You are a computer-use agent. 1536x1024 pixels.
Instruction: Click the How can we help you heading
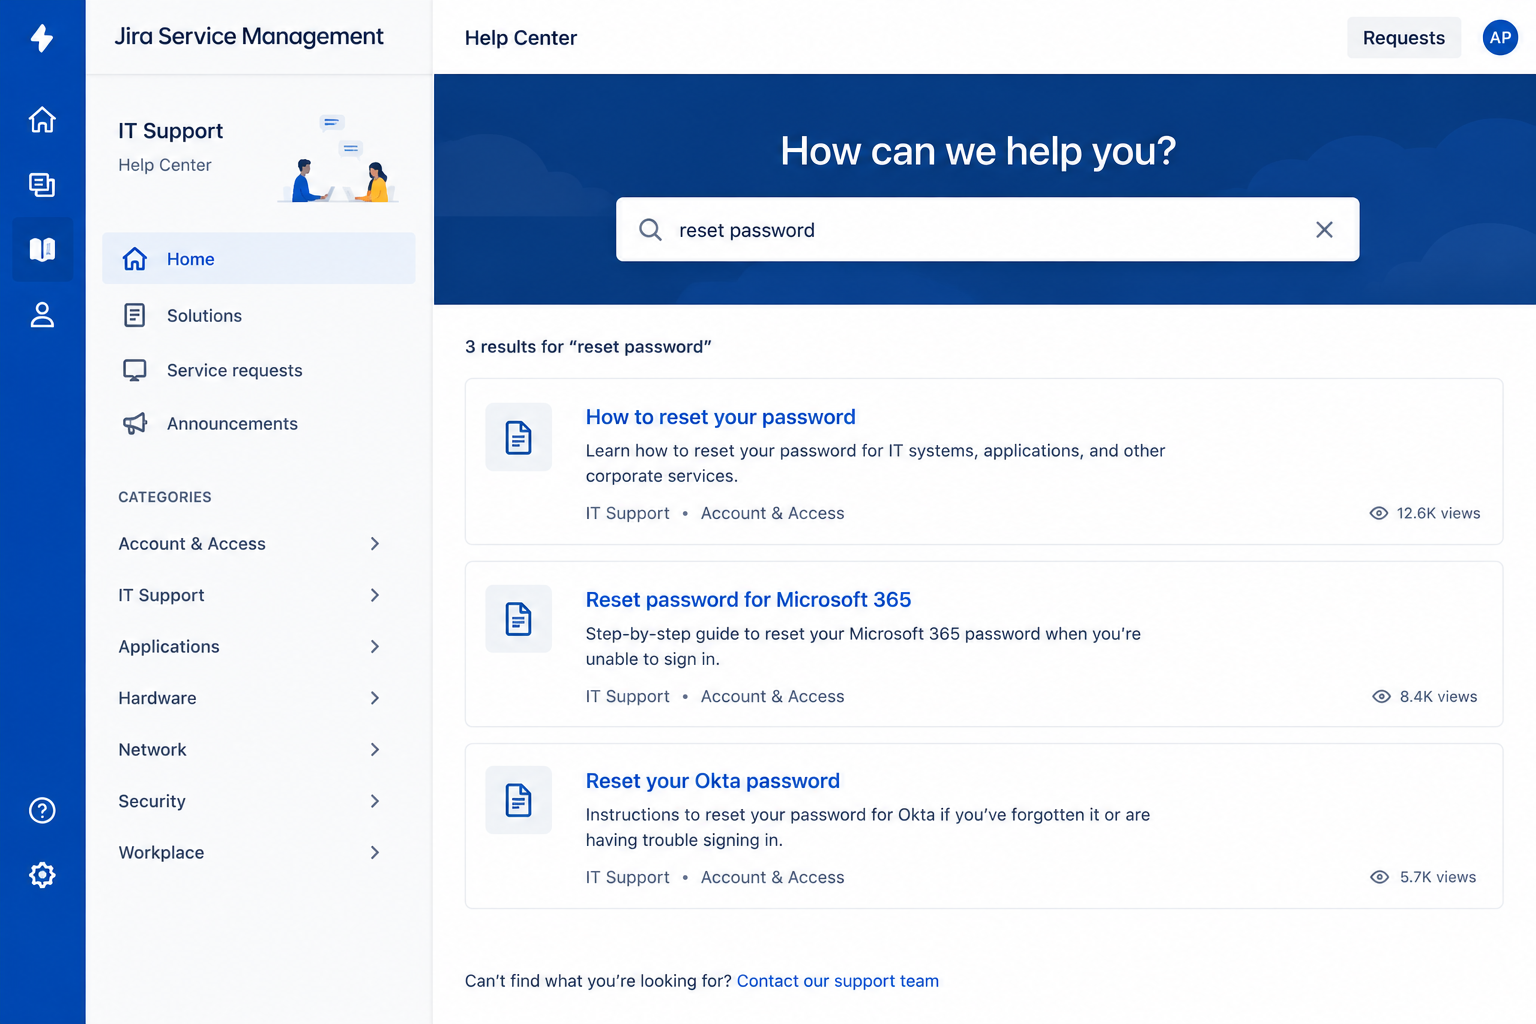pos(978,151)
